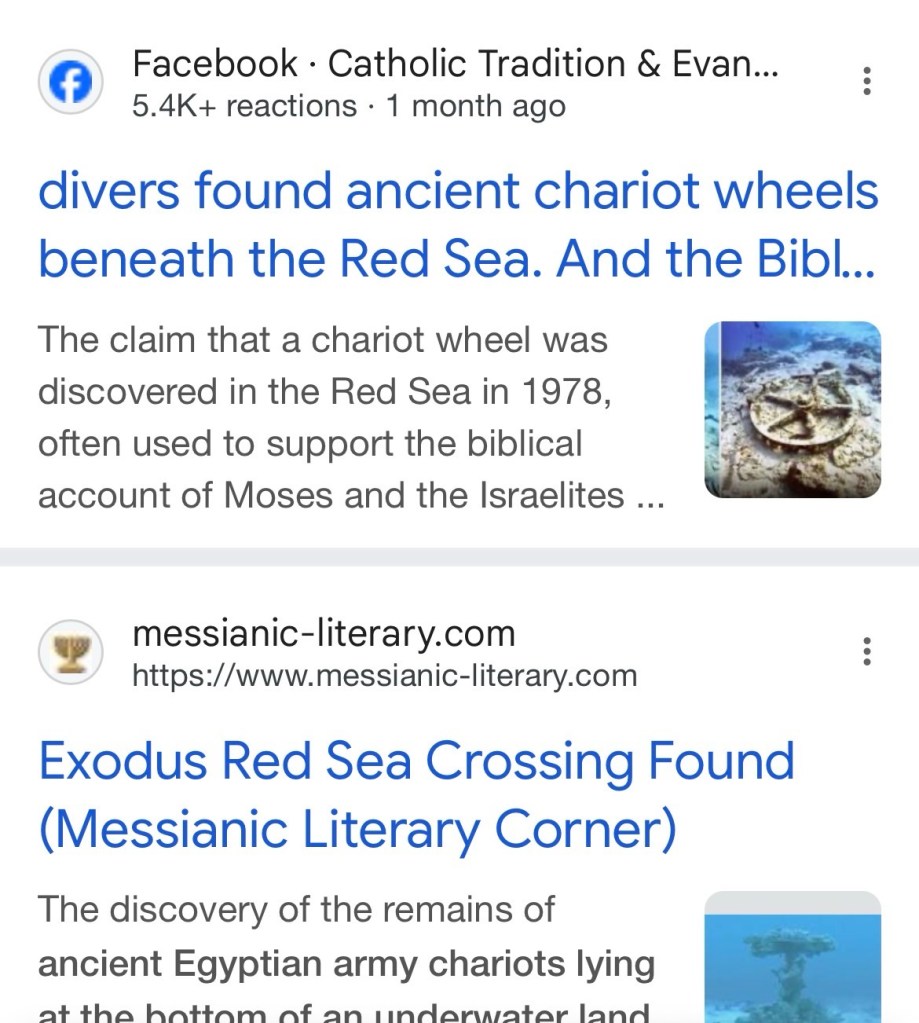Open "Exodus Red Sea Crossing Found" result

point(416,761)
